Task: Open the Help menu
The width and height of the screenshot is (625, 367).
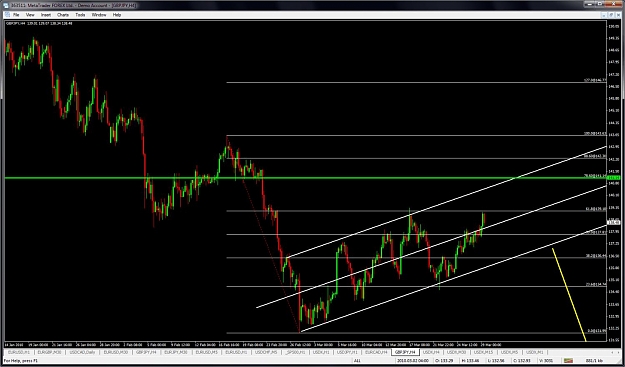Action: (117, 15)
